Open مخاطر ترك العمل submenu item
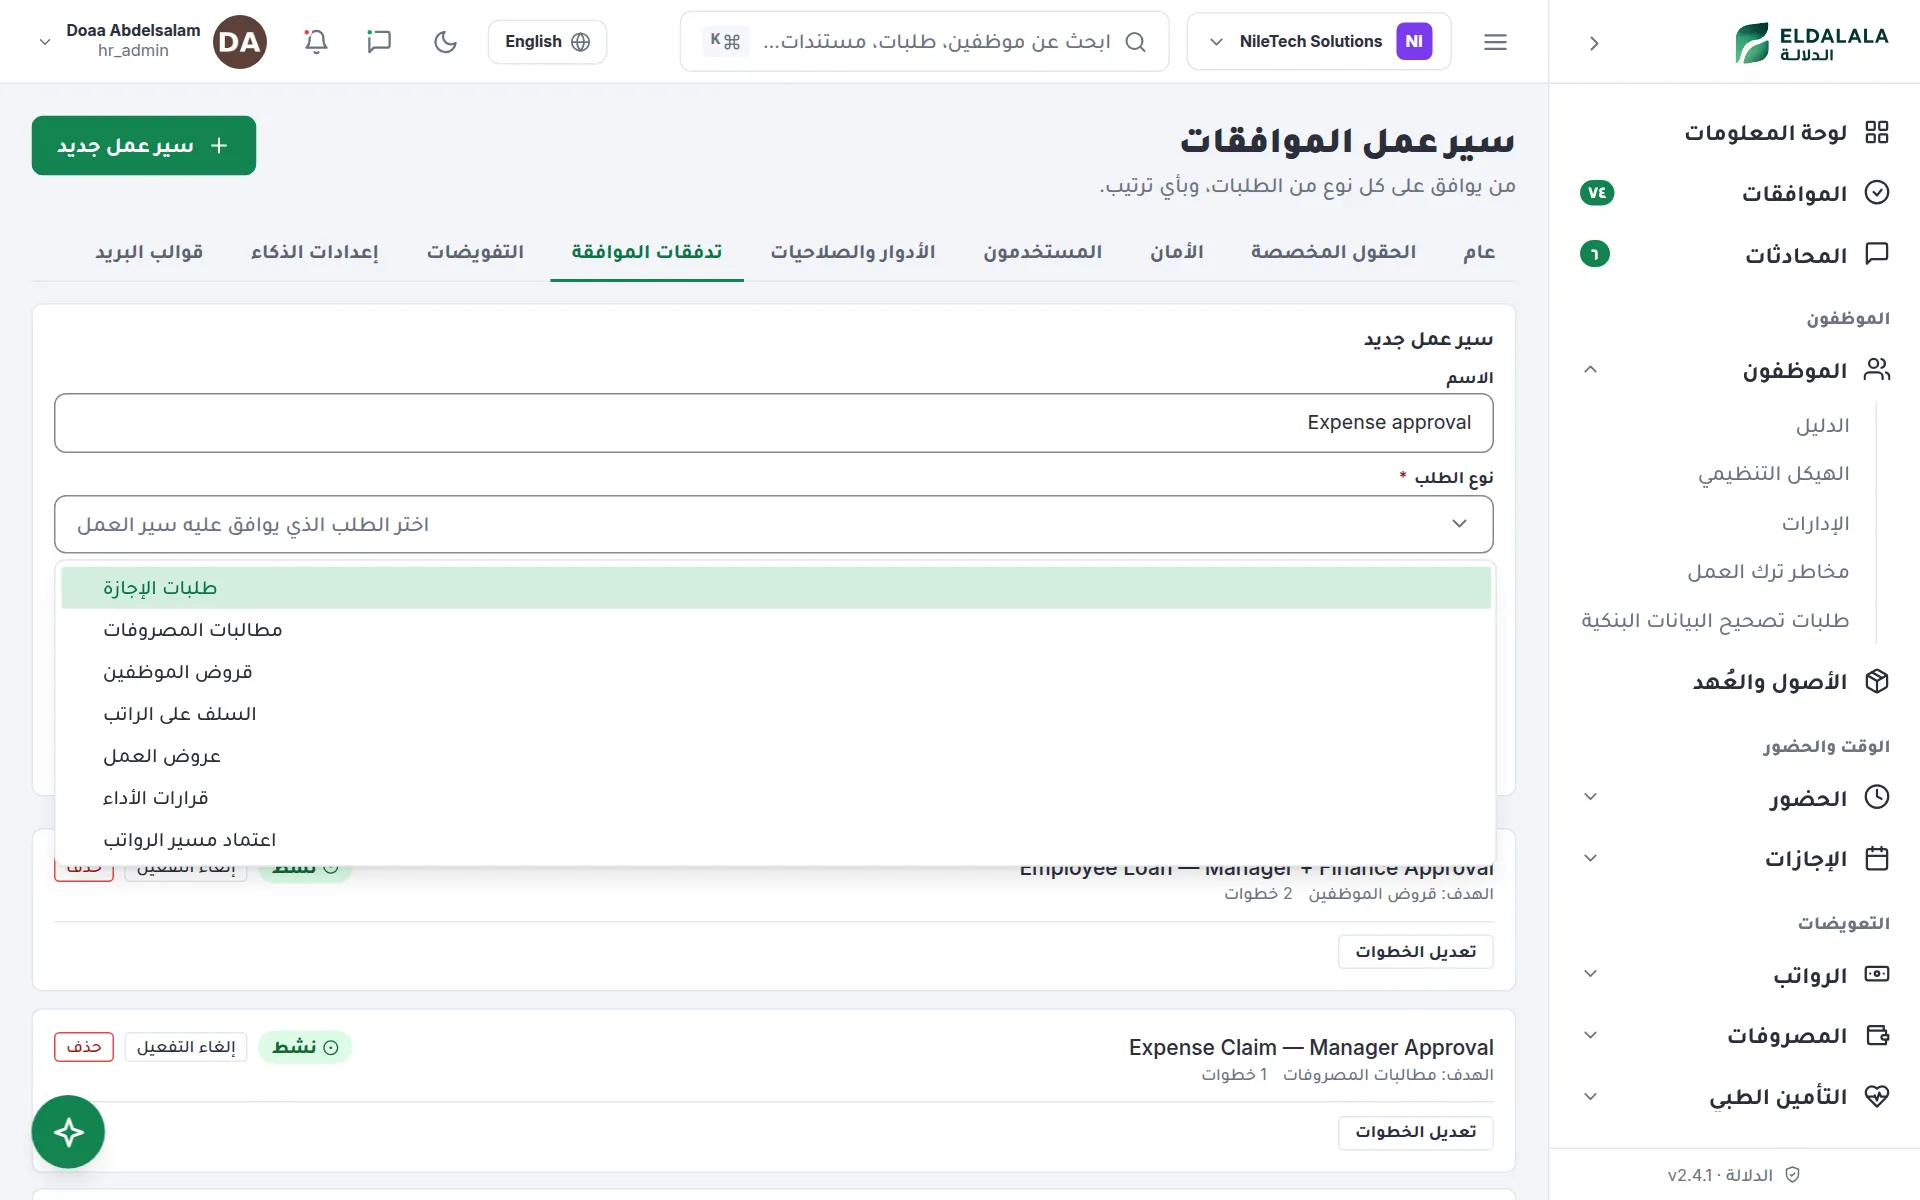Image resolution: width=1920 pixels, height=1200 pixels. coord(1768,572)
